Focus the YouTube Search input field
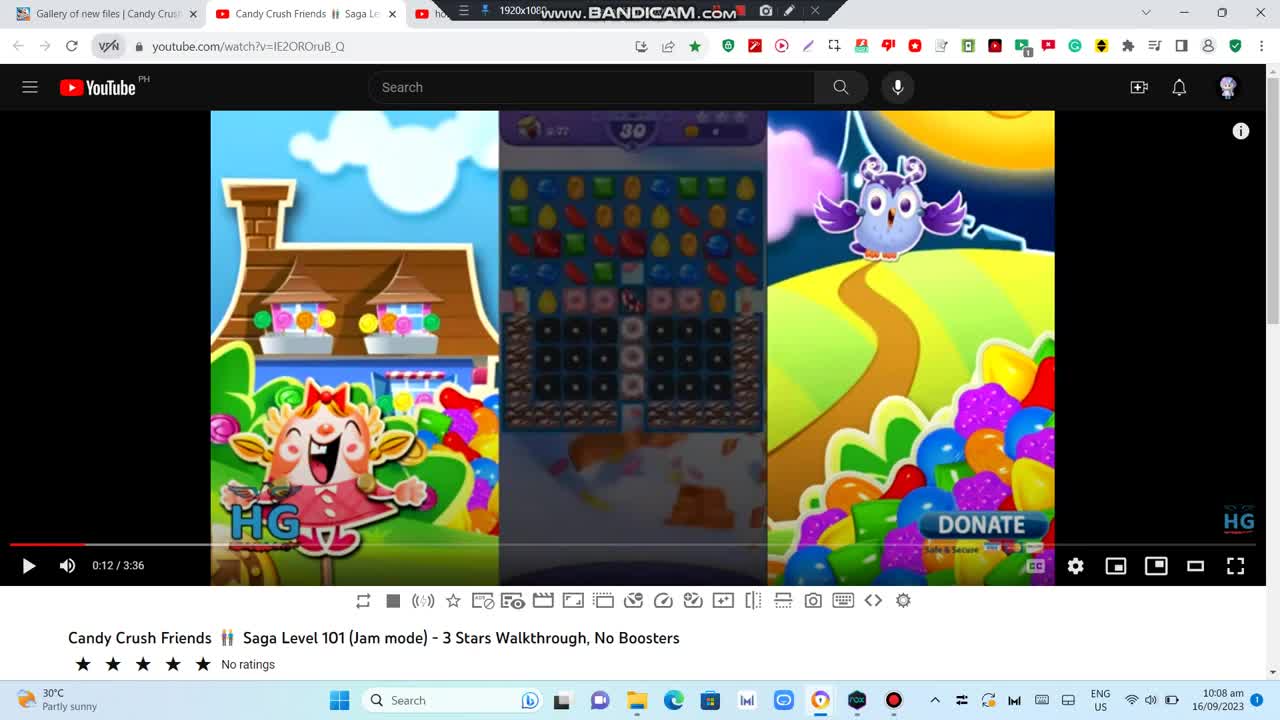 pyautogui.click(x=590, y=87)
